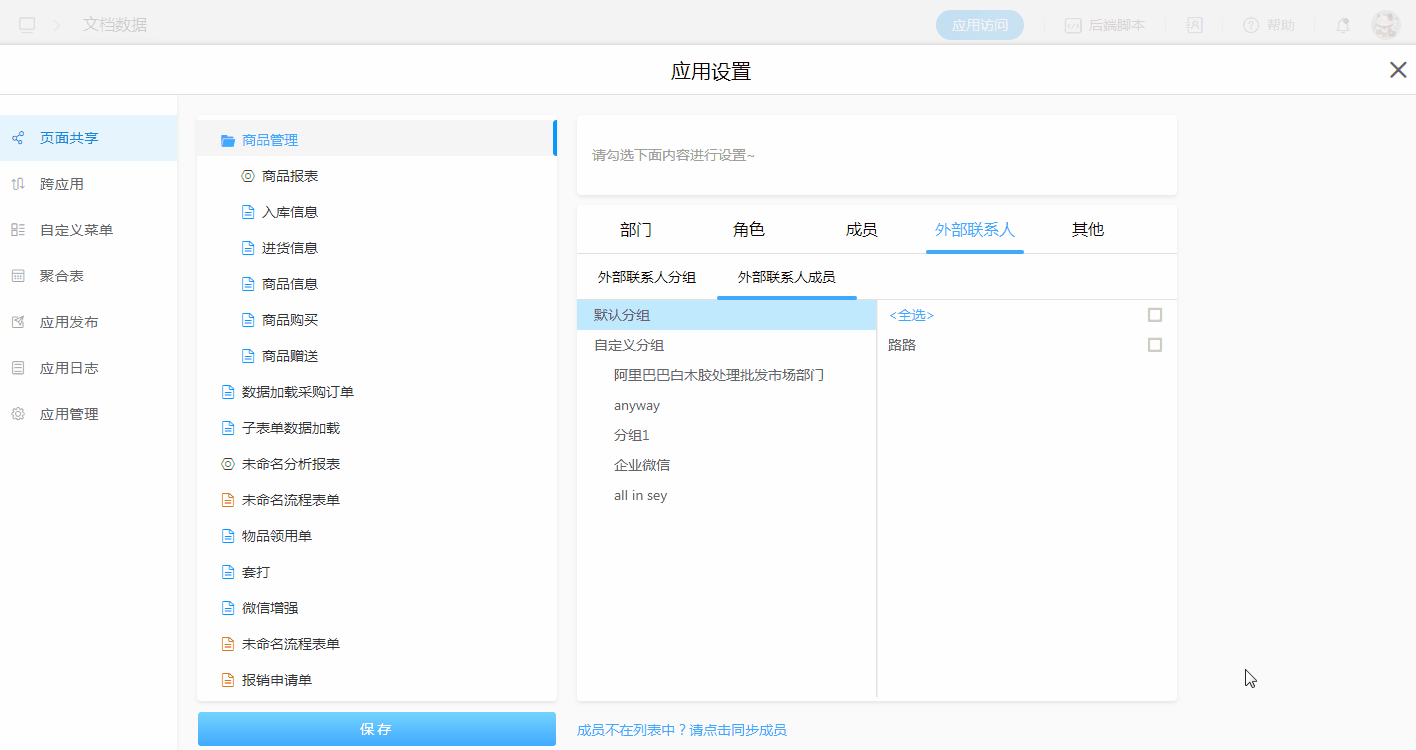Click the 应用发布 publish icon
Viewport: 1416px width, 750px height.
[18, 322]
